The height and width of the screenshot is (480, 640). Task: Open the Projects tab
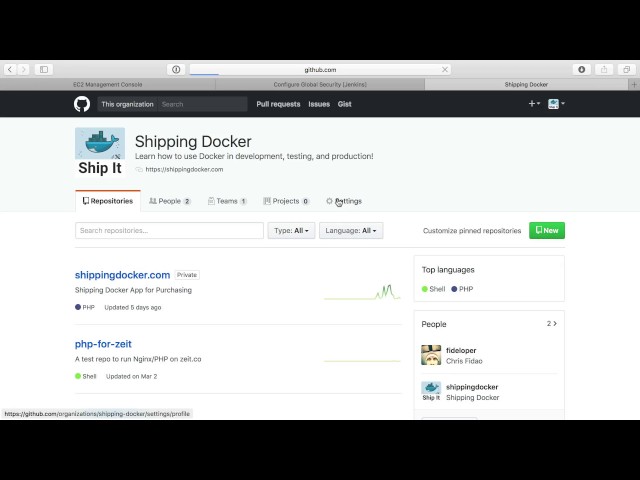click(x=287, y=201)
